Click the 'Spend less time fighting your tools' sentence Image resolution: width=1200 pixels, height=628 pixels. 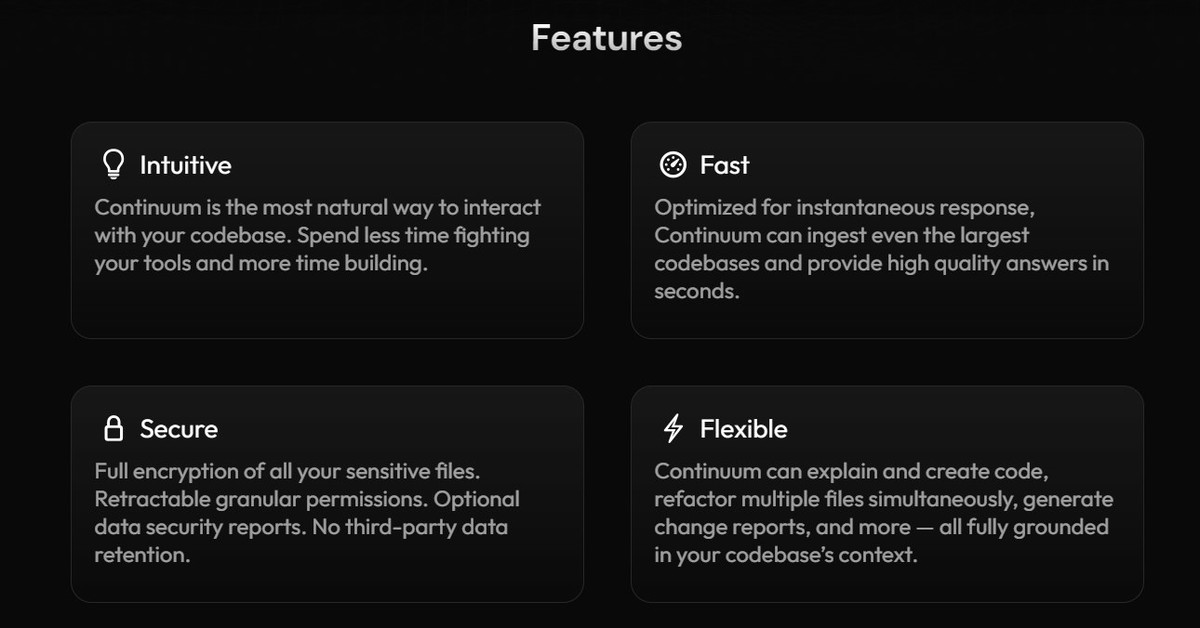pos(310,250)
